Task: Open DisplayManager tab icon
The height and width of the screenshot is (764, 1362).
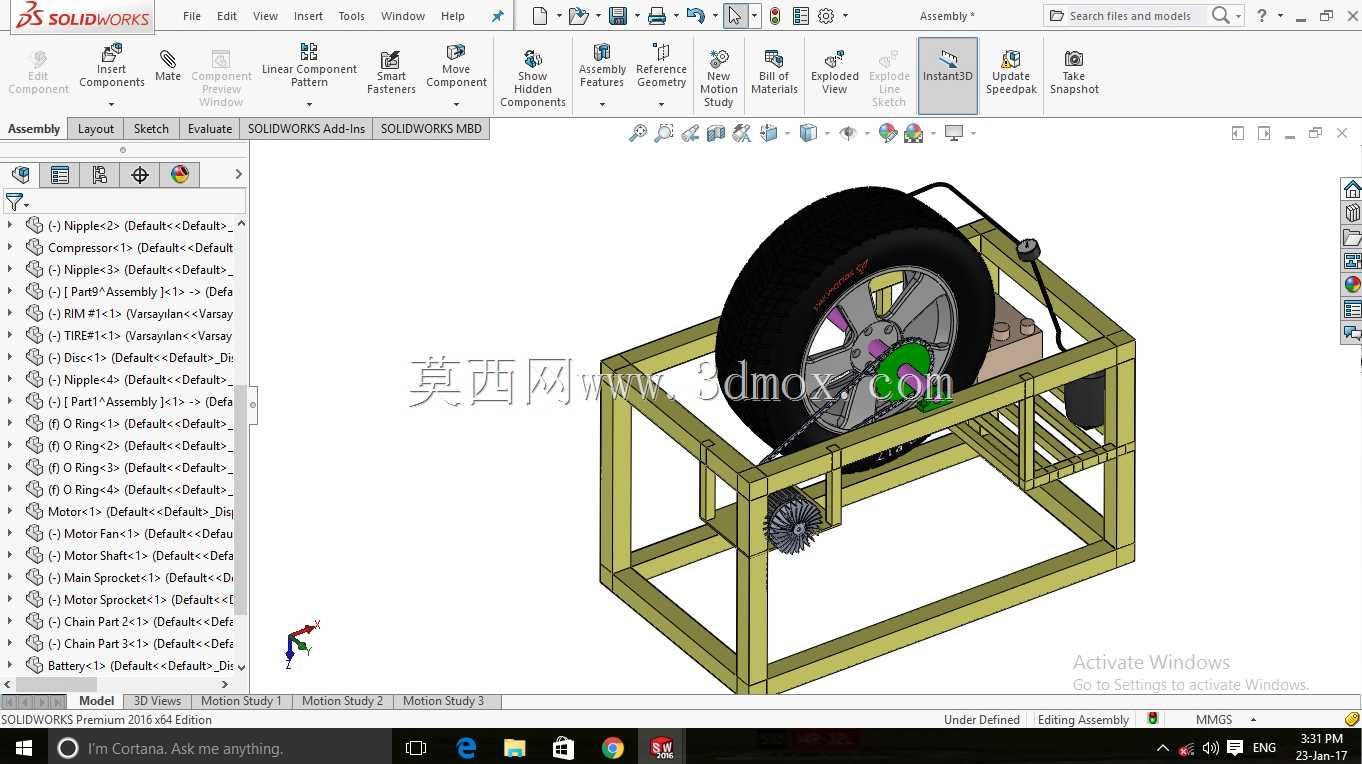Action: coord(180,175)
